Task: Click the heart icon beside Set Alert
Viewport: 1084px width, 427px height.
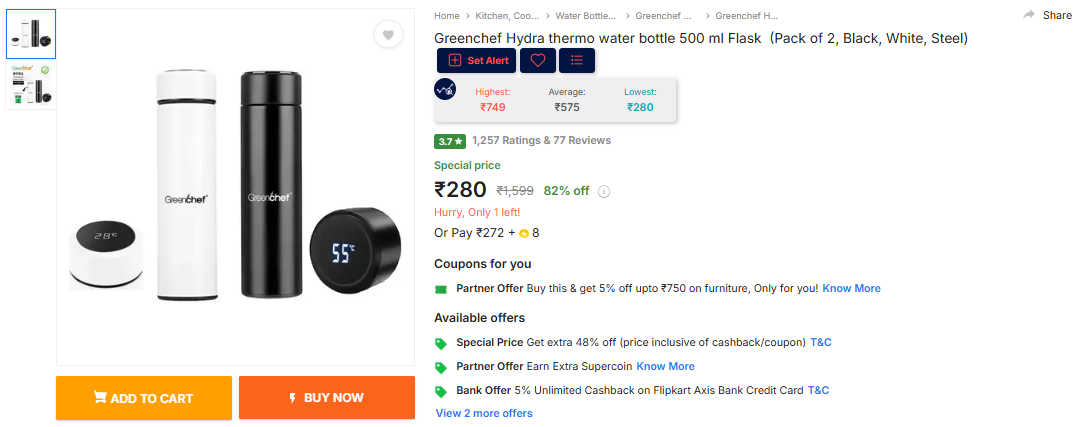Action: (537, 60)
